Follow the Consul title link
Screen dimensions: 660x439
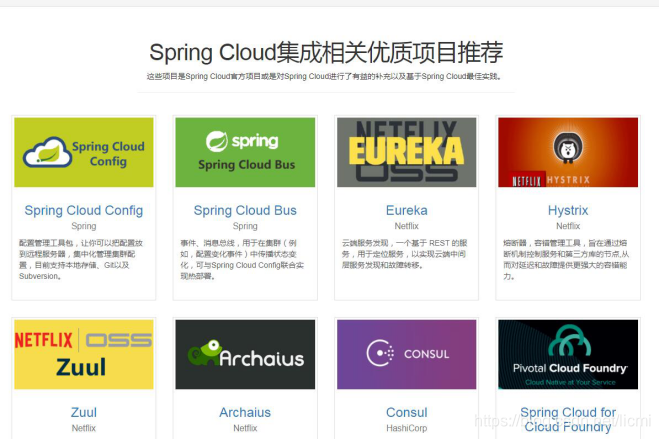[407, 412]
